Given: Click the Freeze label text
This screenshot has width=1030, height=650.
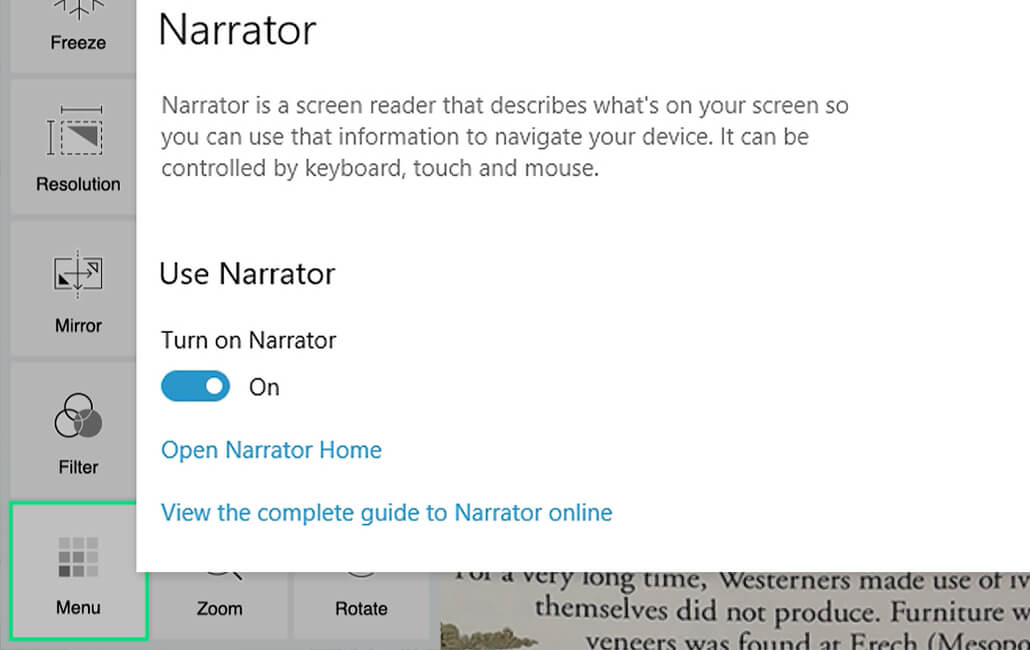Looking at the screenshot, I should coord(78,43).
